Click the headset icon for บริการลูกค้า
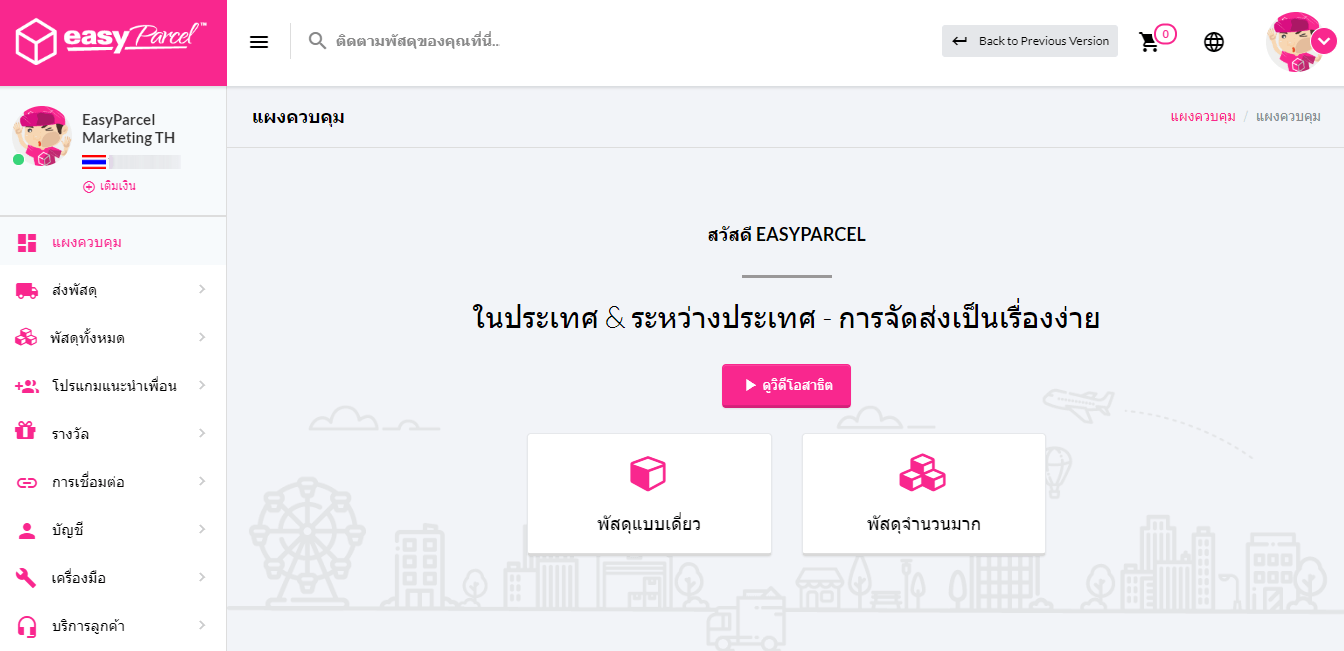 coord(27,626)
